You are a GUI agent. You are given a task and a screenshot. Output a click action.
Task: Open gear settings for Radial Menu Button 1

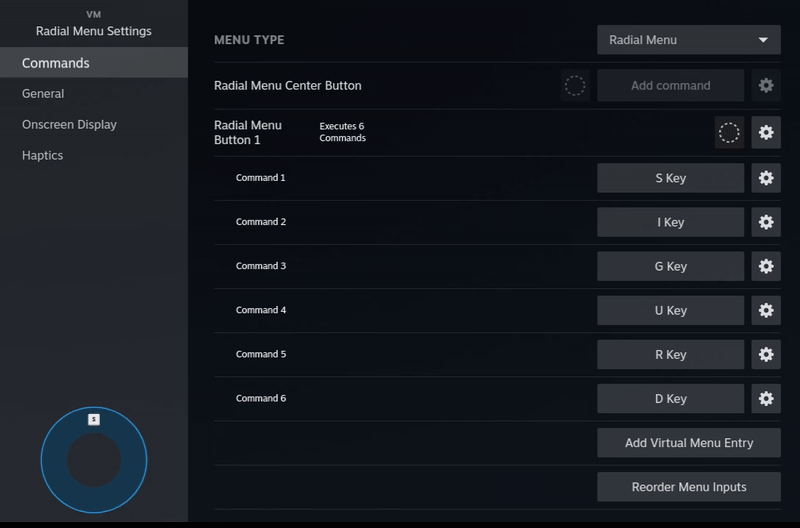click(x=766, y=132)
